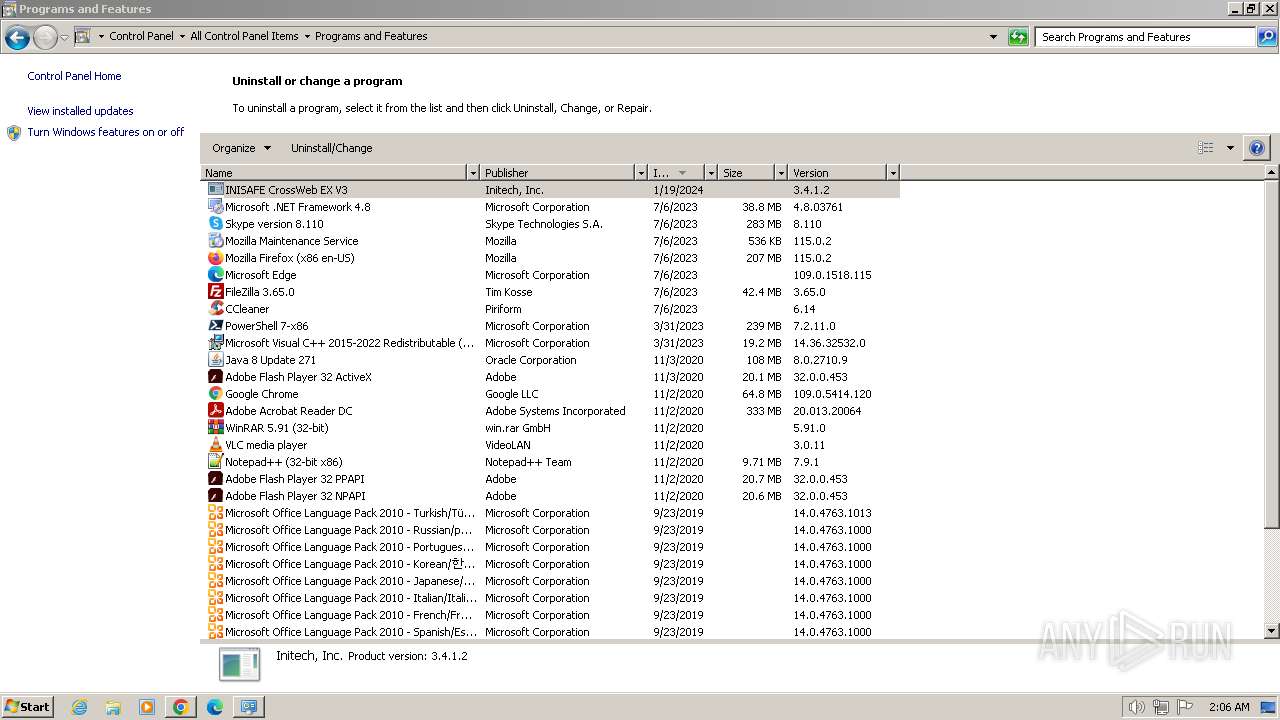Select the Adobe Flash Player 32 PPAPI icon

click(x=215, y=478)
